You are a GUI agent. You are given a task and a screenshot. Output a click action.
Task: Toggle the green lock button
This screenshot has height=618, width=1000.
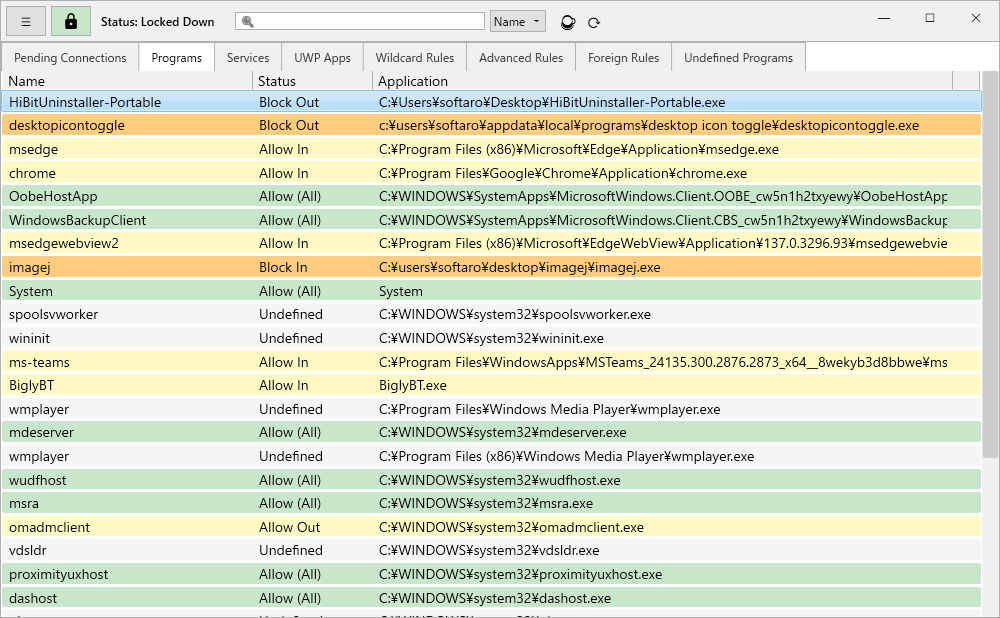(71, 22)
